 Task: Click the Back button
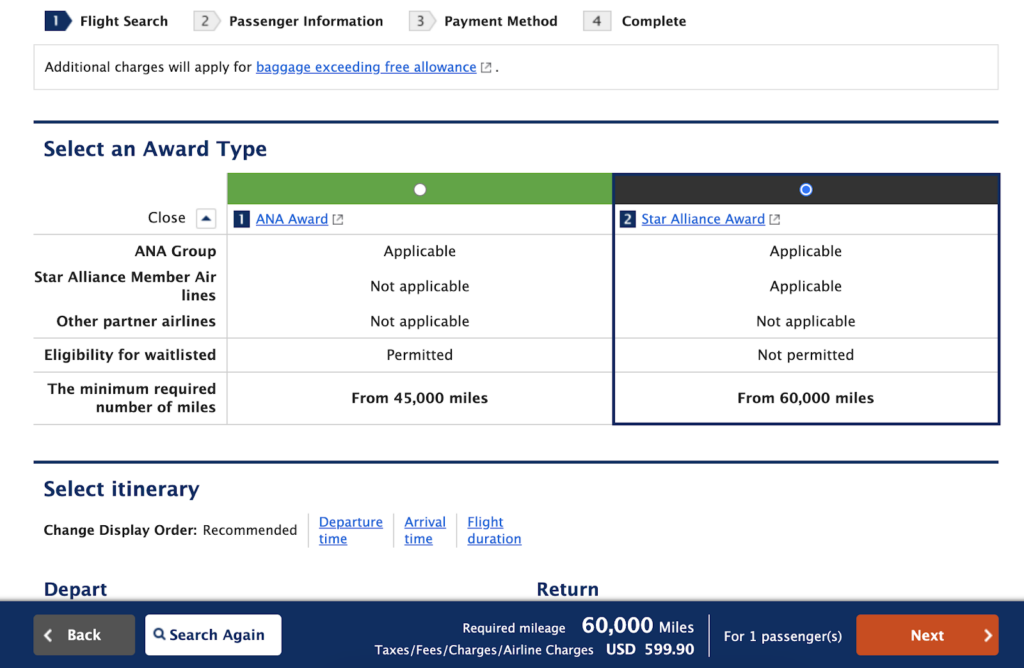pos(84,635)
